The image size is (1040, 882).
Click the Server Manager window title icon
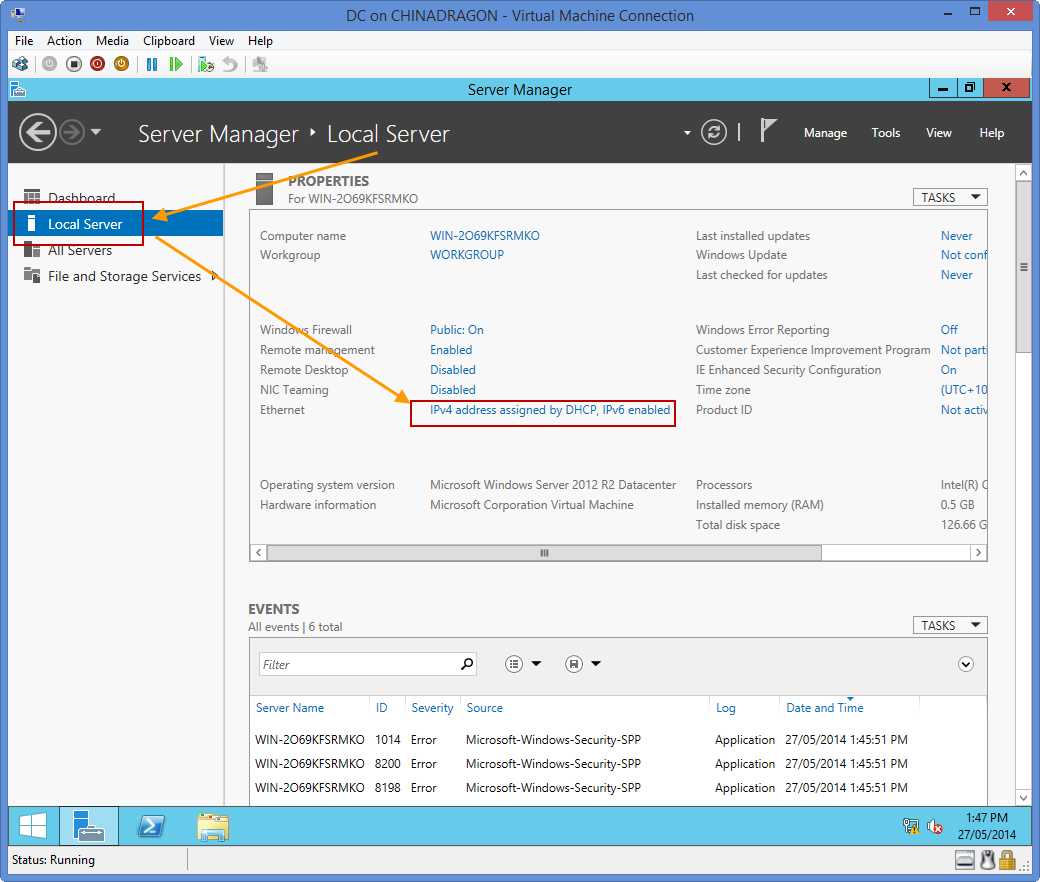[x=18, y=89]
